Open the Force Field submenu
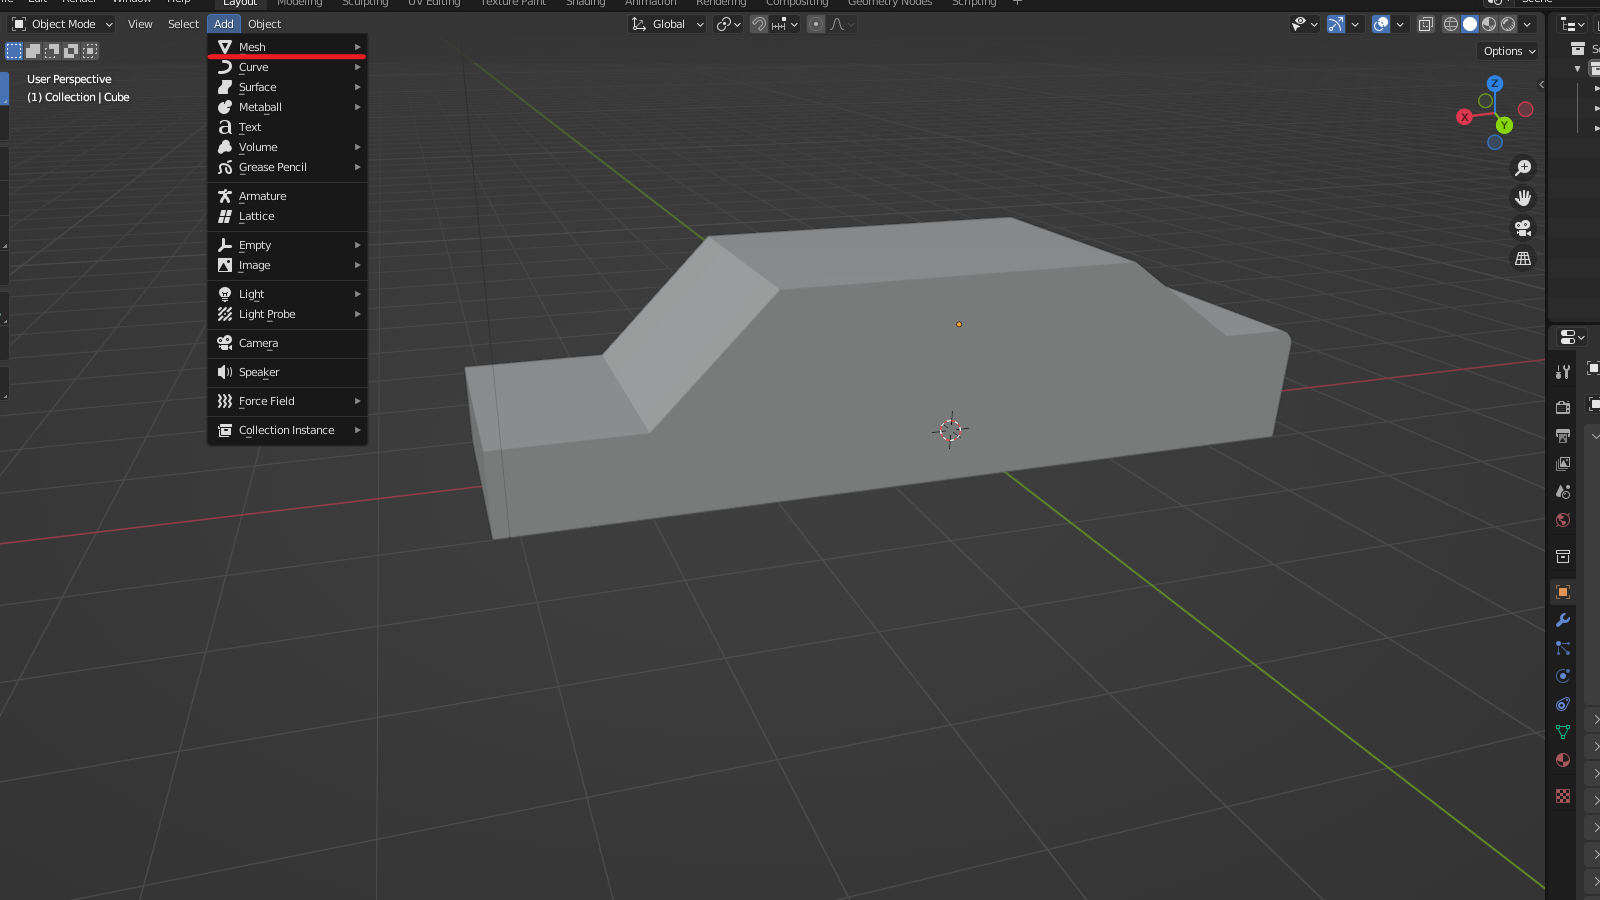The width and height of the screenshot is (1600, 900). point(288,401)
